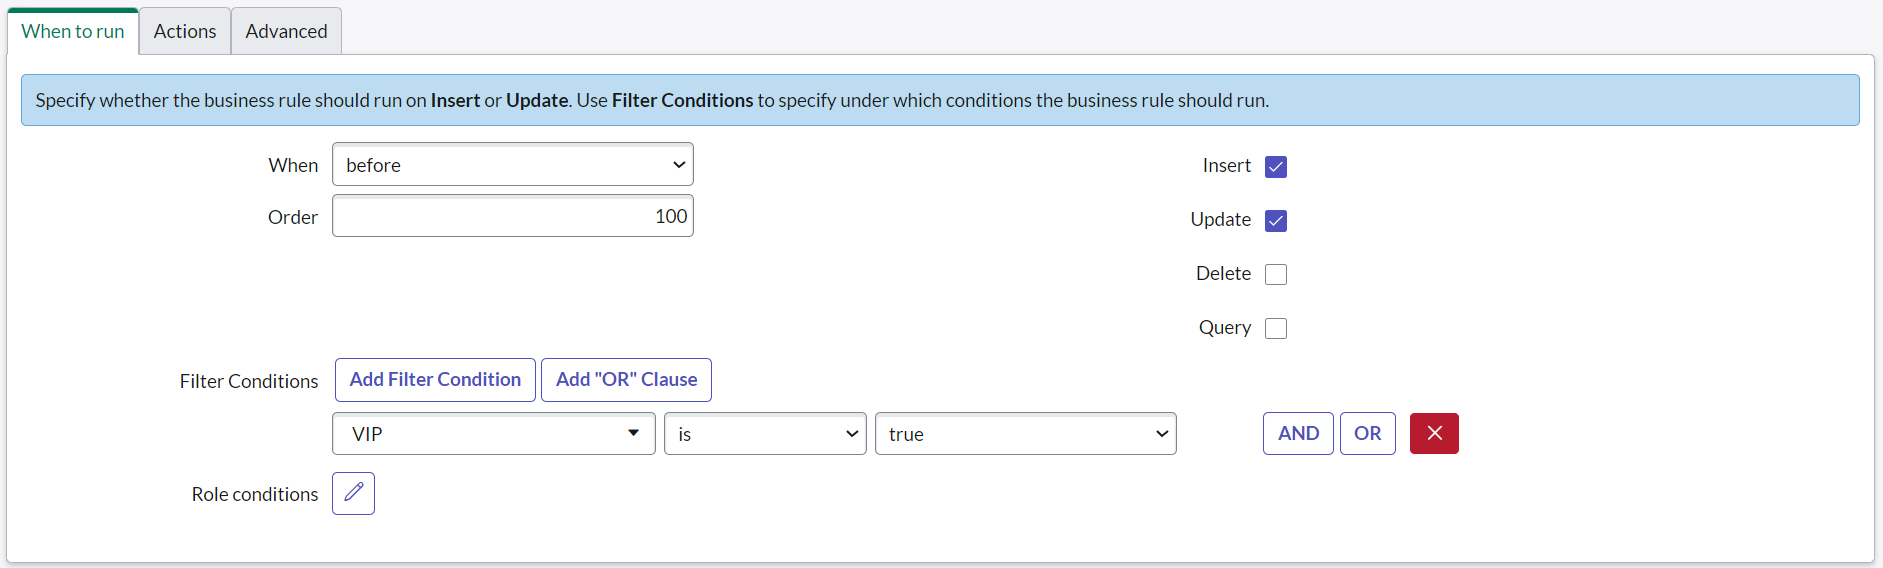Open the 'true' value dropdown
Screen dimensions: 1883x568
tap(1025, 434)
